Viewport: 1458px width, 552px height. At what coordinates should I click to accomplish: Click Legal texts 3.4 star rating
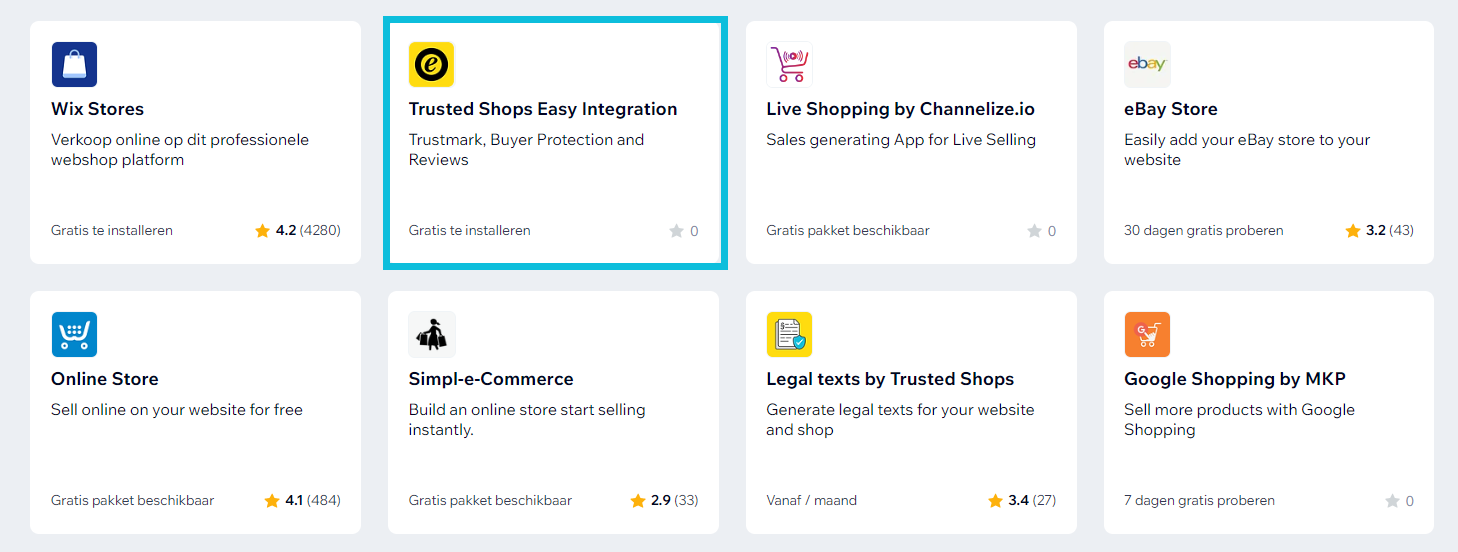tap(1022, 501)
